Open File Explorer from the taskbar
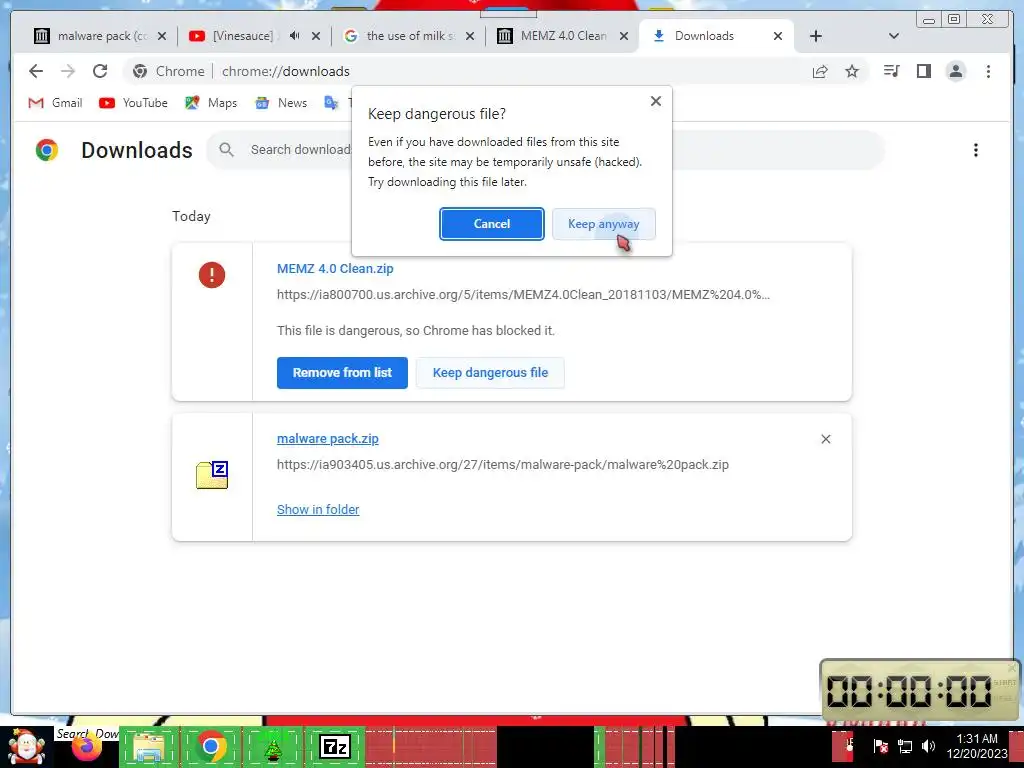 149,747
